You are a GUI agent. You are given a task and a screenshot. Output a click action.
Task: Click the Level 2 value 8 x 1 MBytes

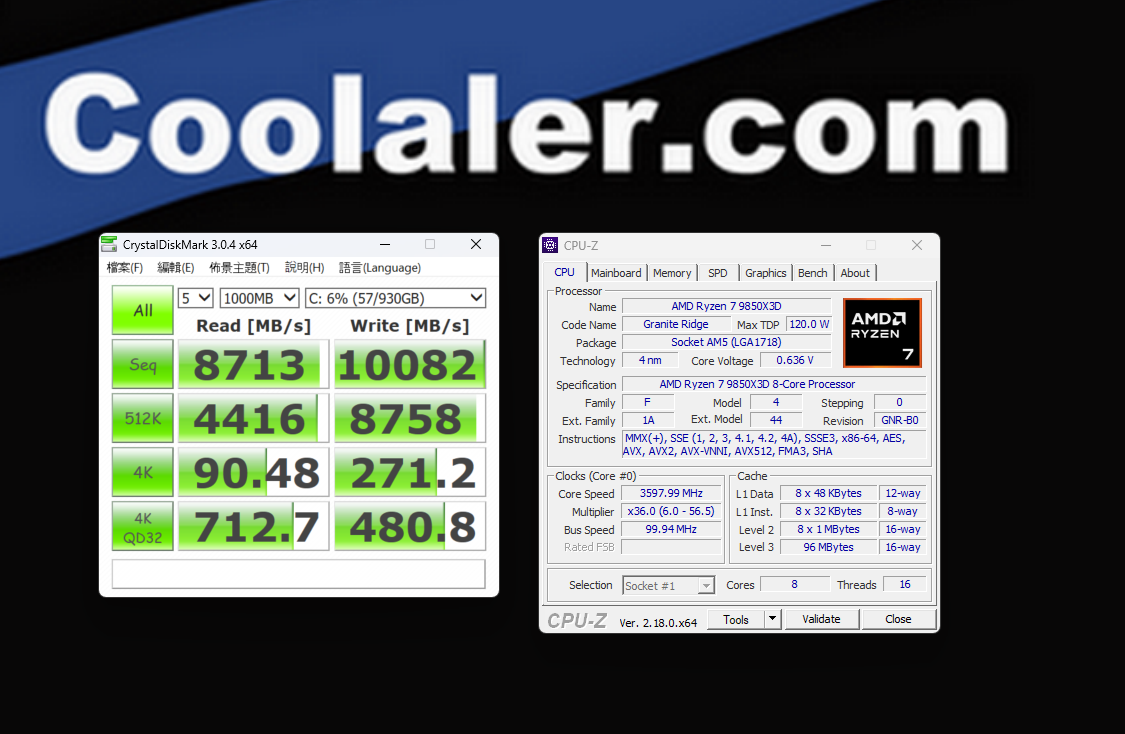click(828, 530)
